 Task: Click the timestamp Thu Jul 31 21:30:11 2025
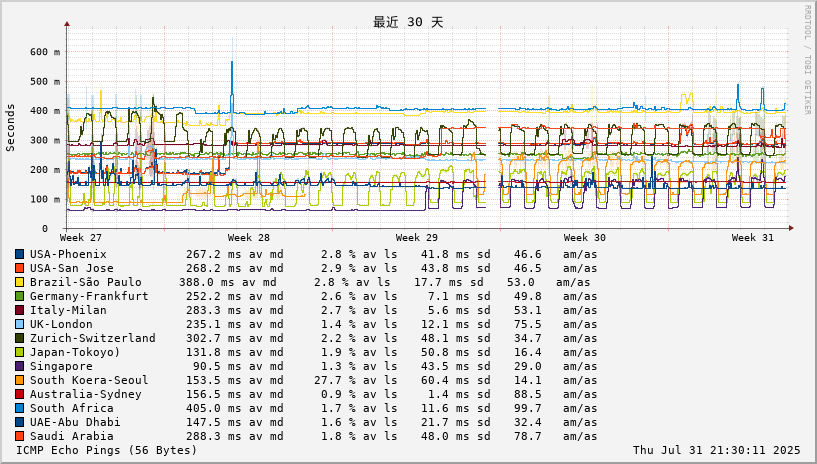pyautogui.click(x=716, y=450)
